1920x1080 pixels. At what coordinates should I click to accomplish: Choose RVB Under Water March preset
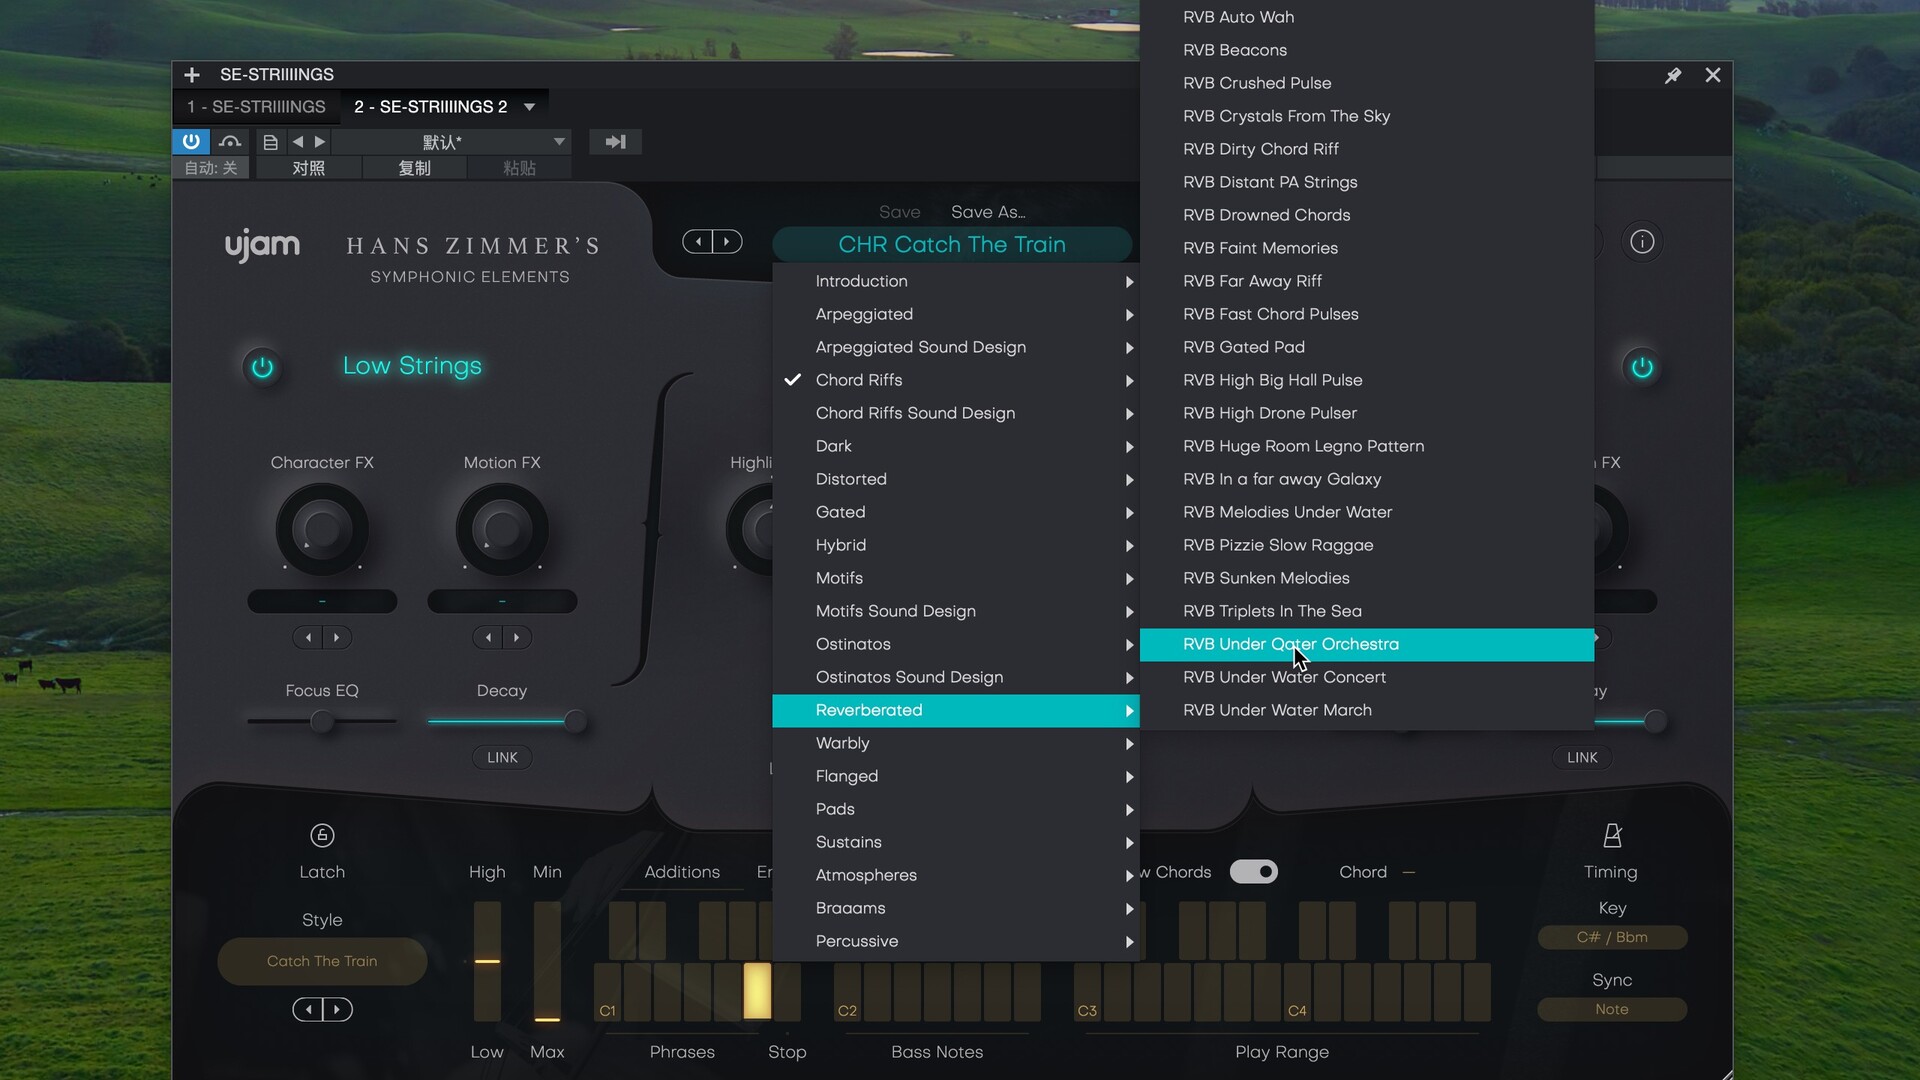1367,711
